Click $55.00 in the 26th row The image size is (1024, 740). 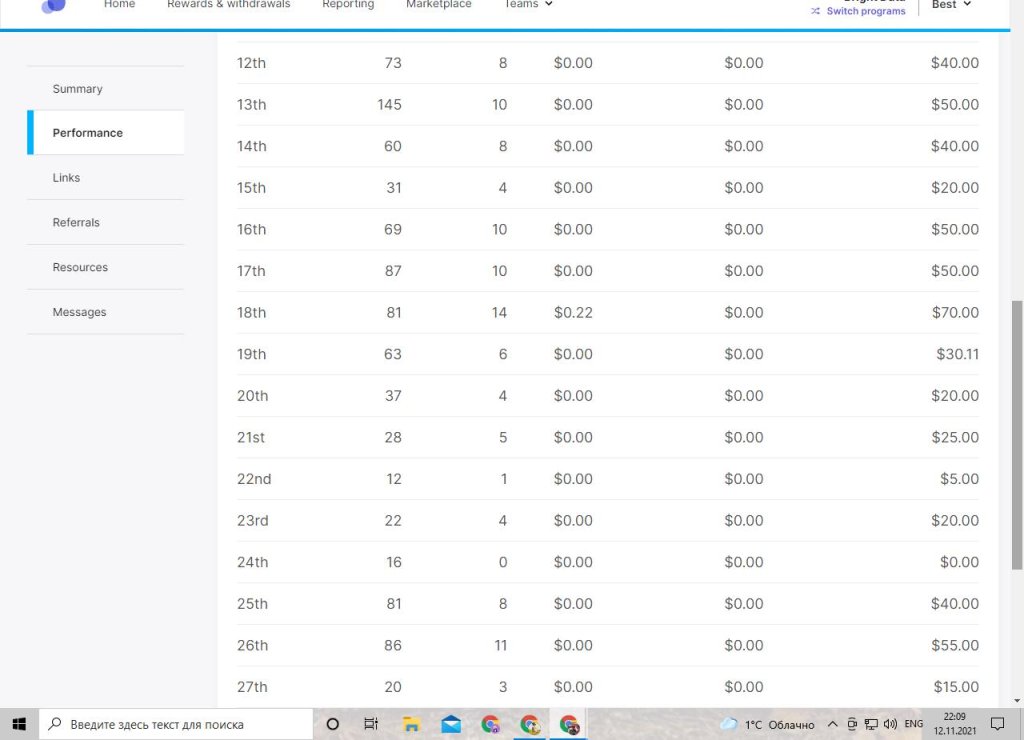coord(955,645)
